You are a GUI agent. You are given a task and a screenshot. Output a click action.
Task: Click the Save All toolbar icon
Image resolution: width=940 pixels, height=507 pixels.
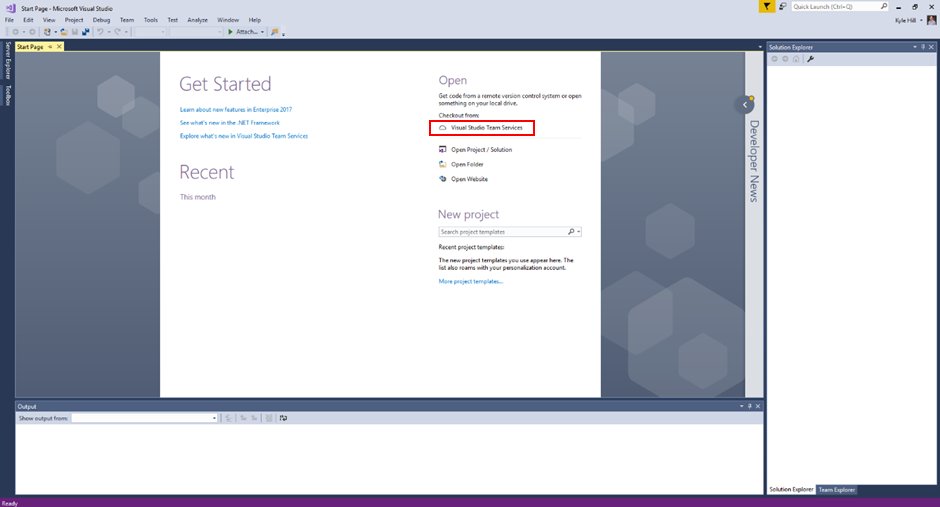click(86, 32)
